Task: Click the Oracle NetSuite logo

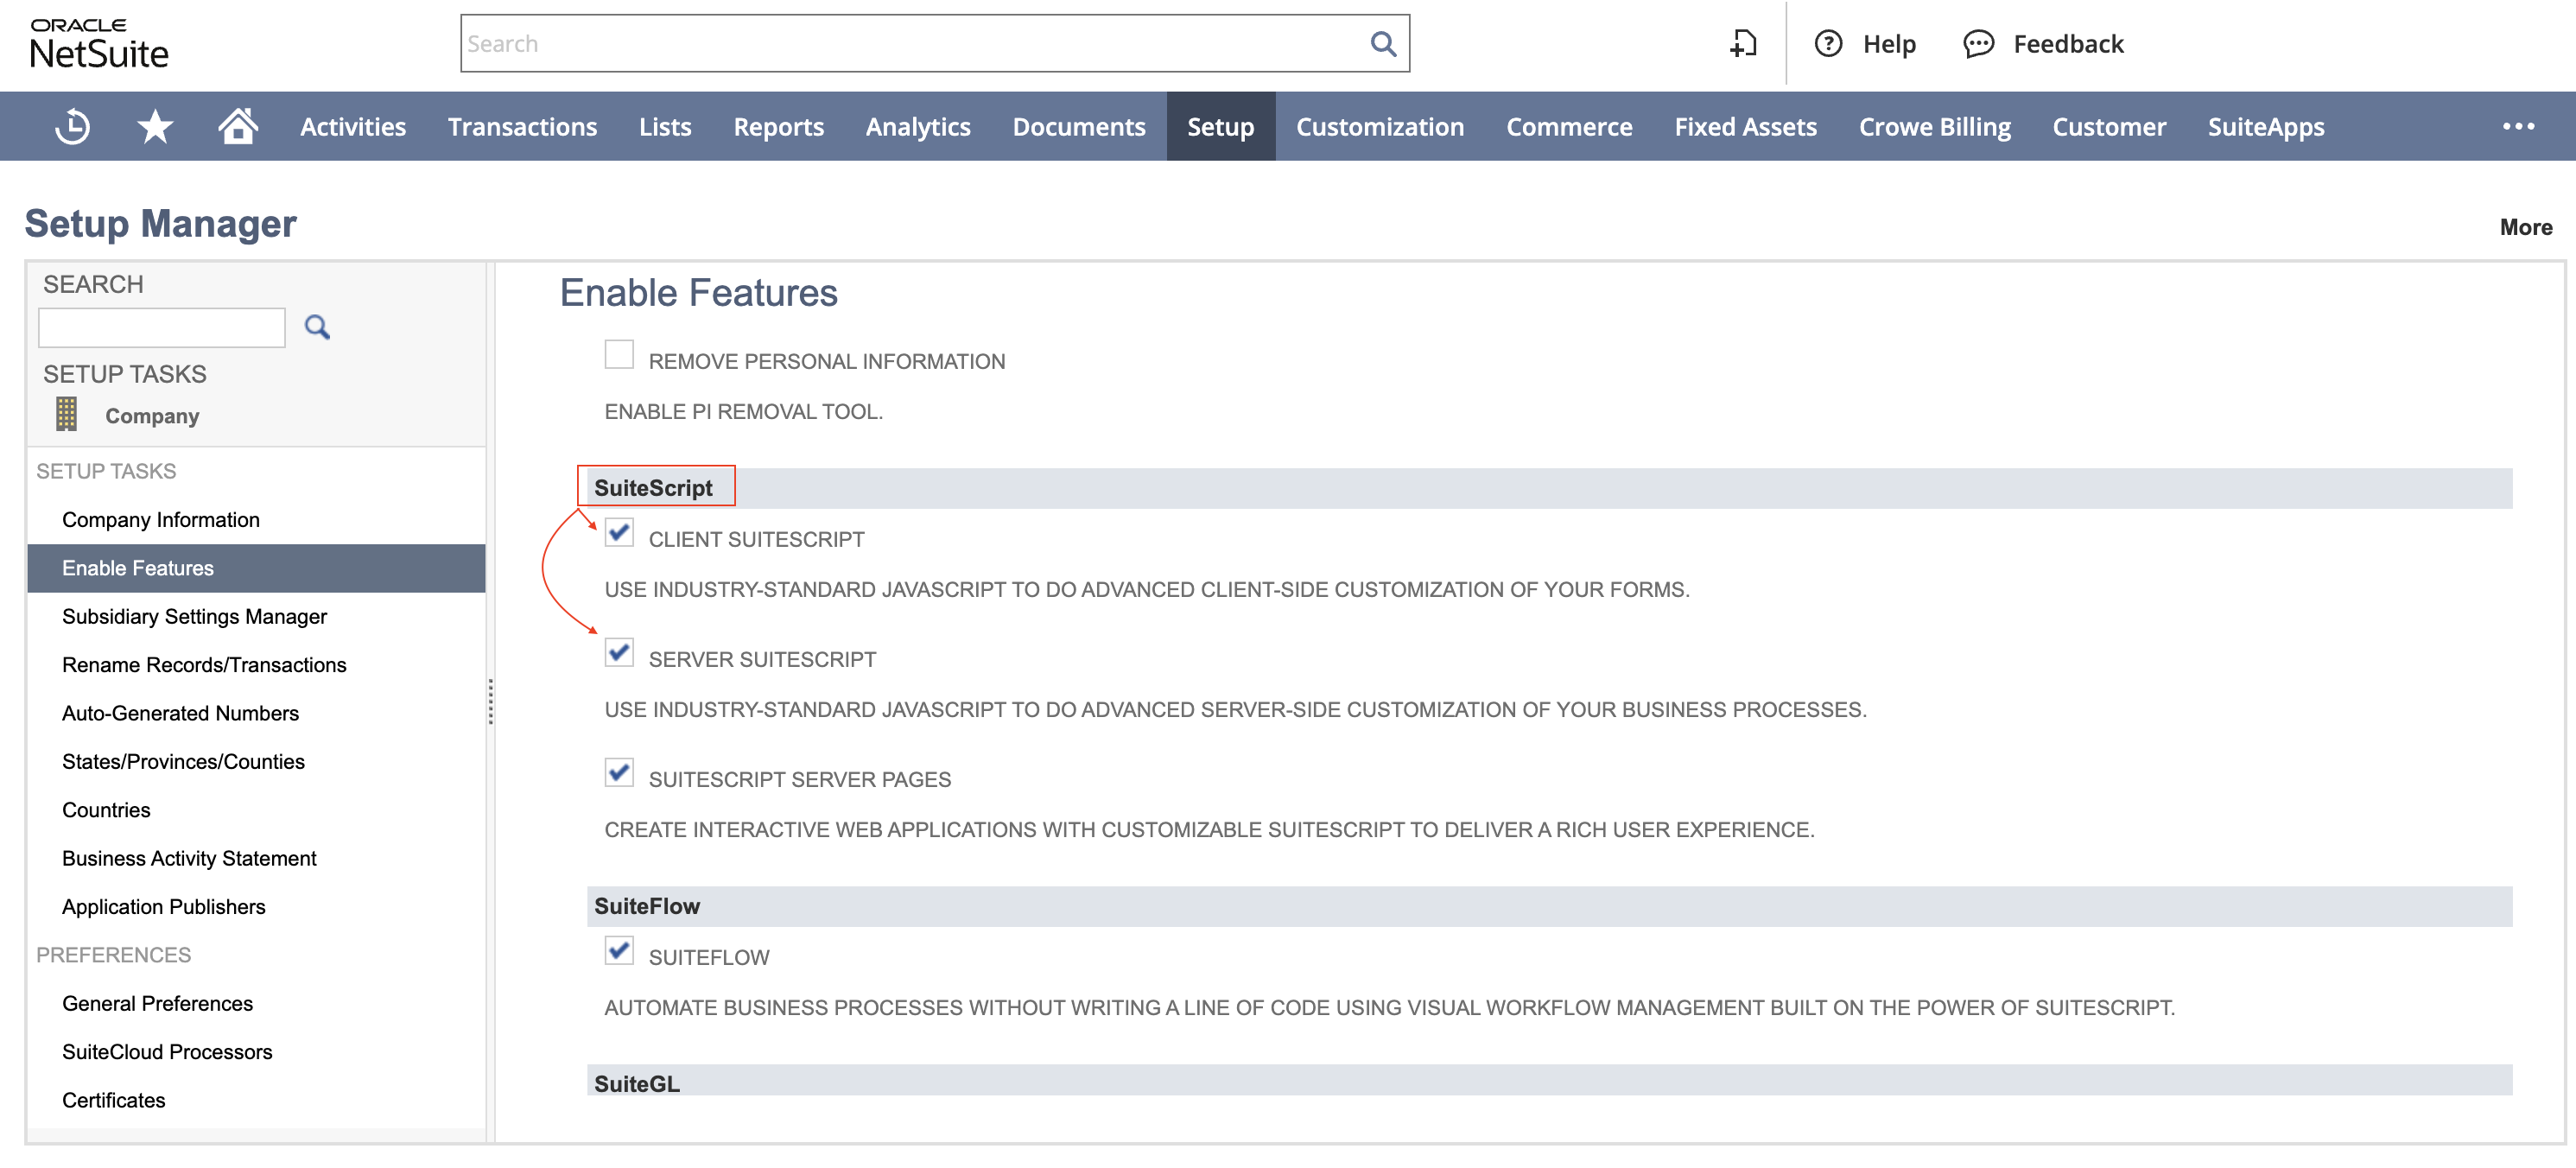Action: 99,44
